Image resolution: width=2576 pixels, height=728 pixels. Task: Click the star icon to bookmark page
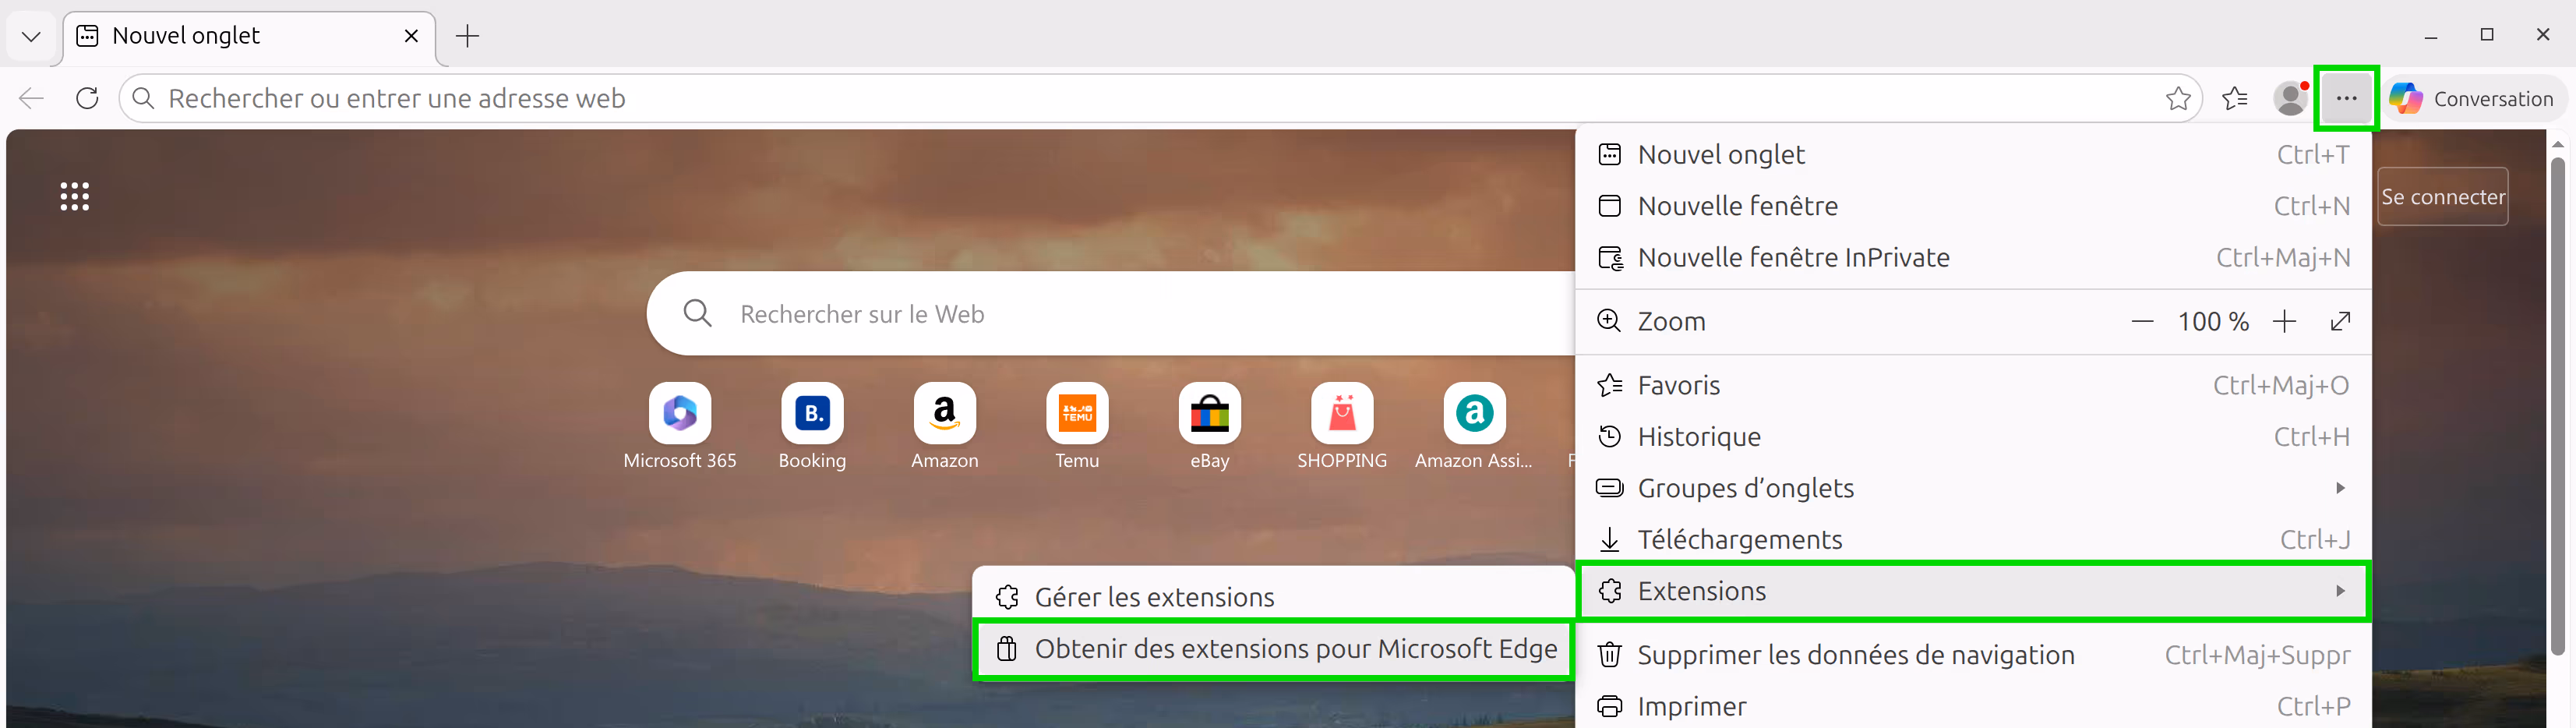pyautogui.click(x=2177, y=98)
